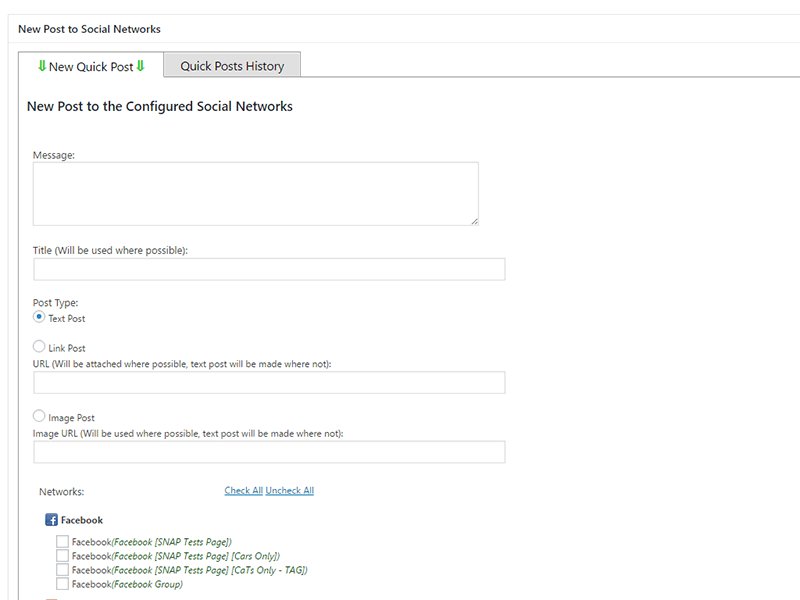Select the Image Post radio button

pos(39,416)
